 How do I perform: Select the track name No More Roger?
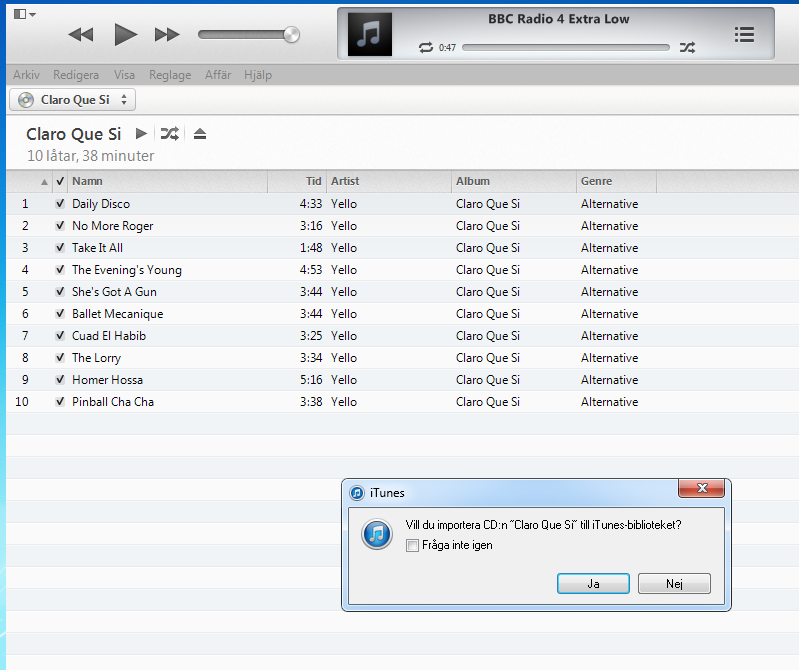[x=113, y=226]
